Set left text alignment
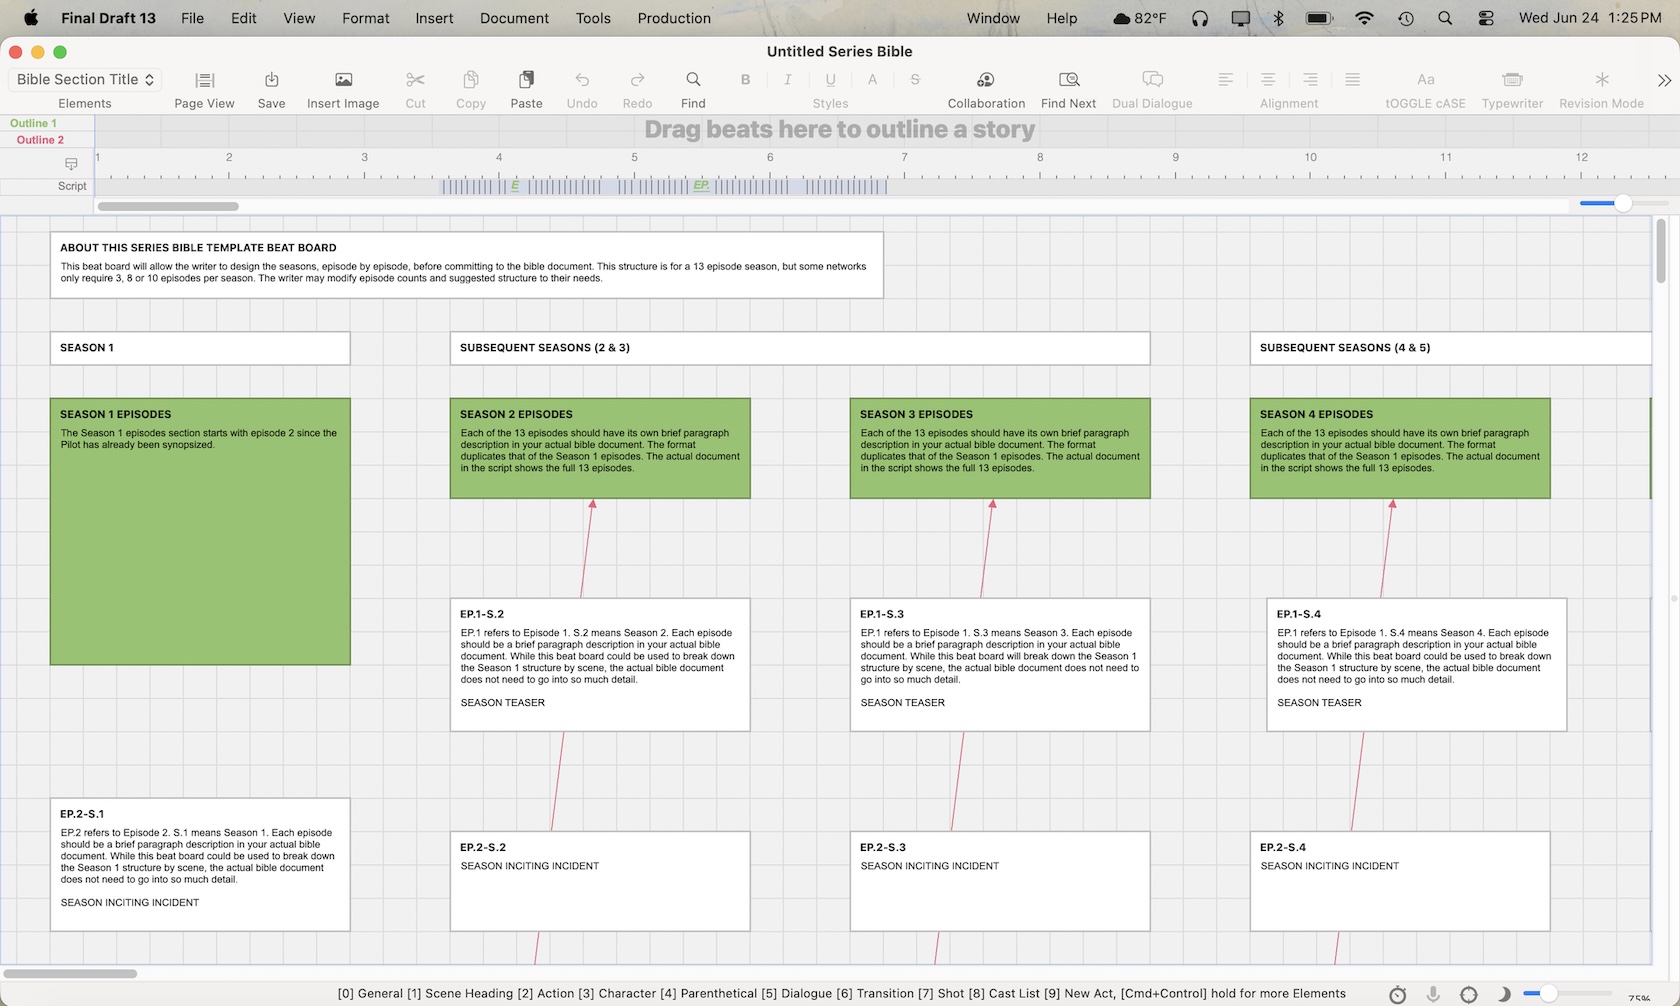1680x1006 pixels. pyautogui.click(x=1225, y=80)
